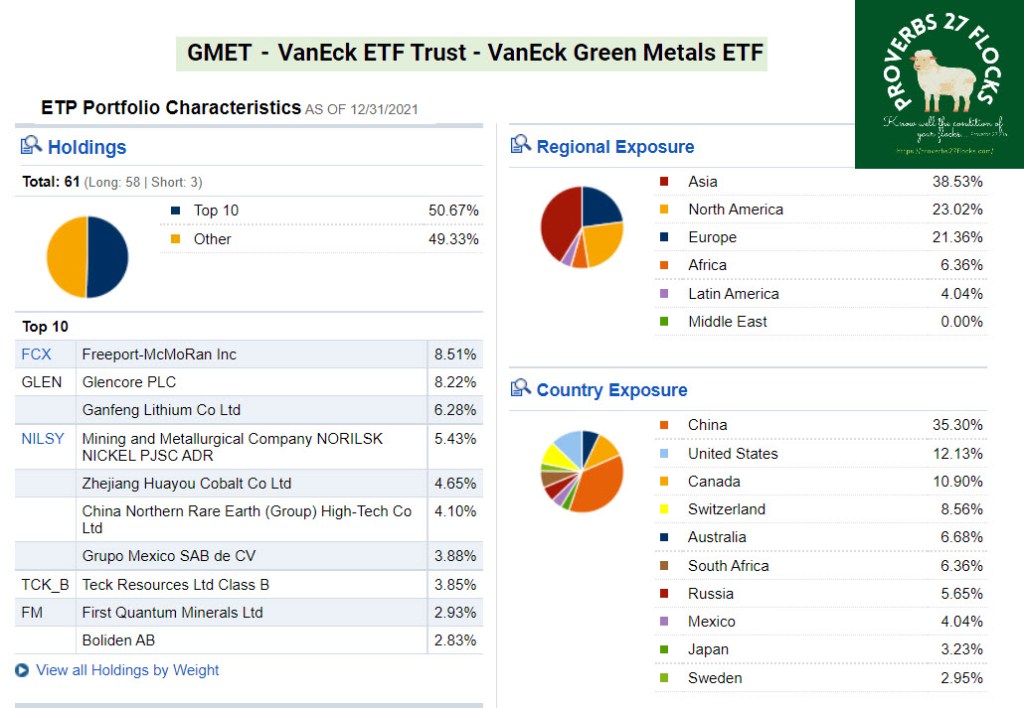This screenshot has height=708, width=1024.
Task: Open the Holdings section heading
Action: point(87,147)
